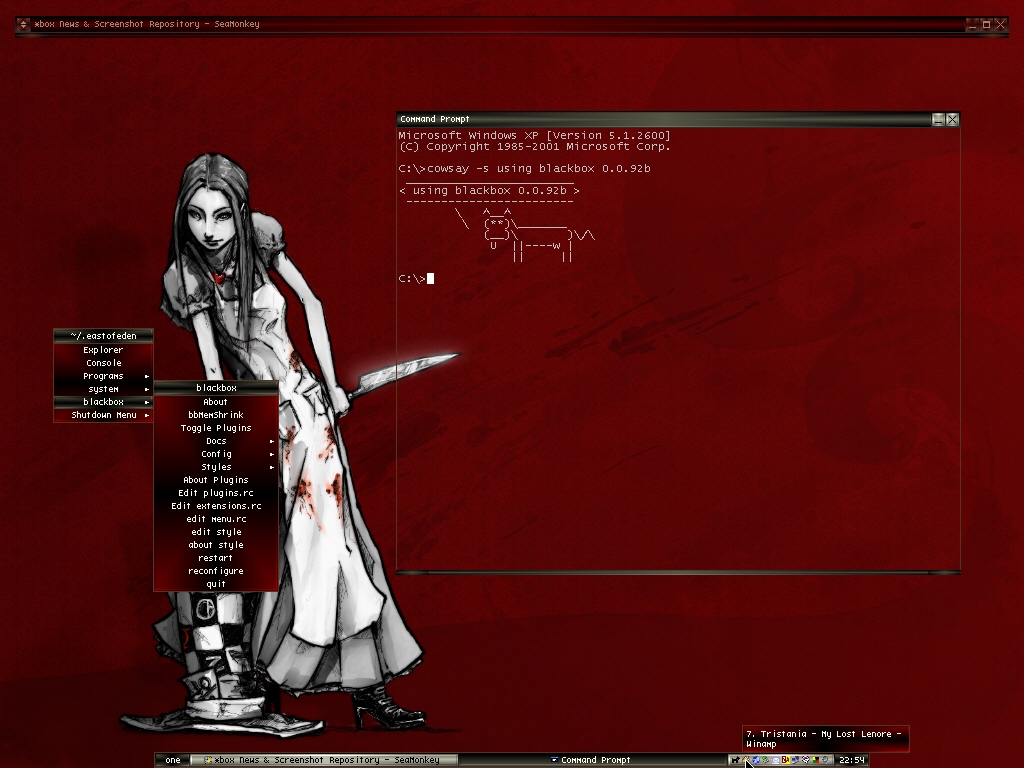Choose edit menu.rc
This screenshot has height=768, width=1024.
(x=216, y=519)
